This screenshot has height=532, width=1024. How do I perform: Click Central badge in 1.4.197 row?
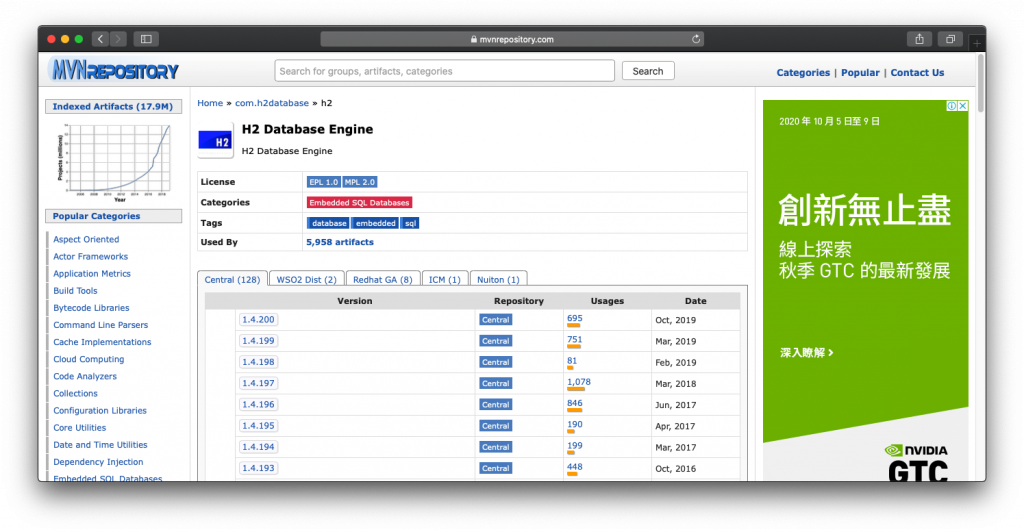pos(496,383)
